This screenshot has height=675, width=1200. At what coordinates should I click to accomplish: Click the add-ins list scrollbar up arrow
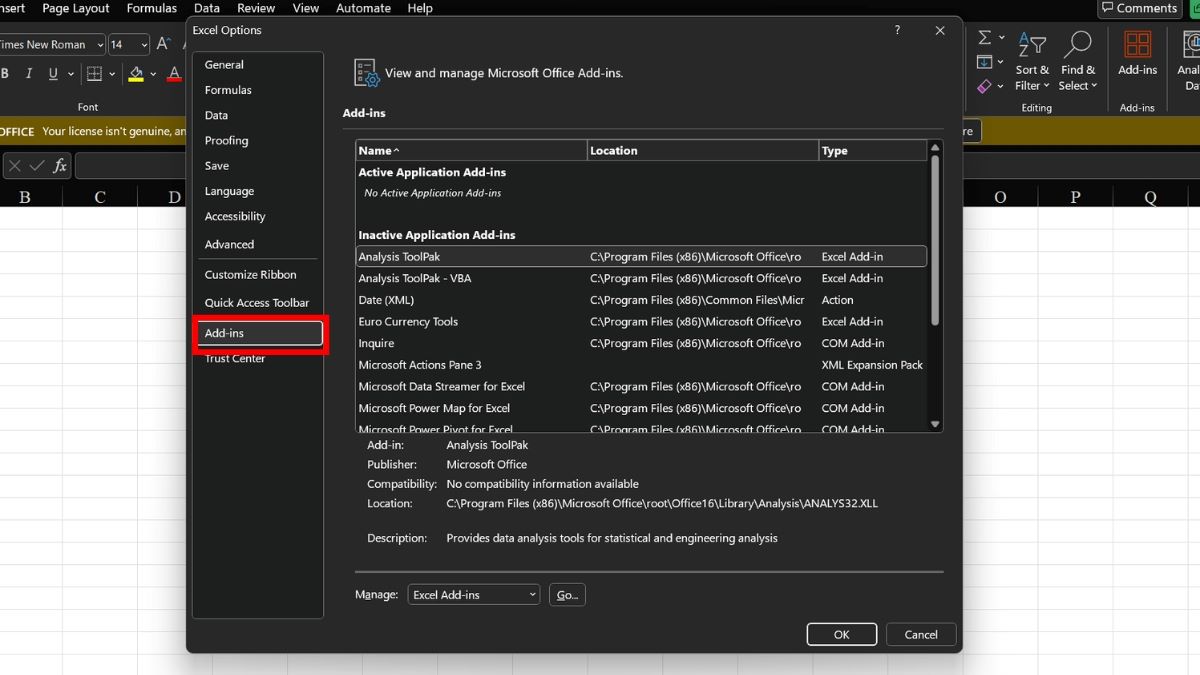(936, 148)
